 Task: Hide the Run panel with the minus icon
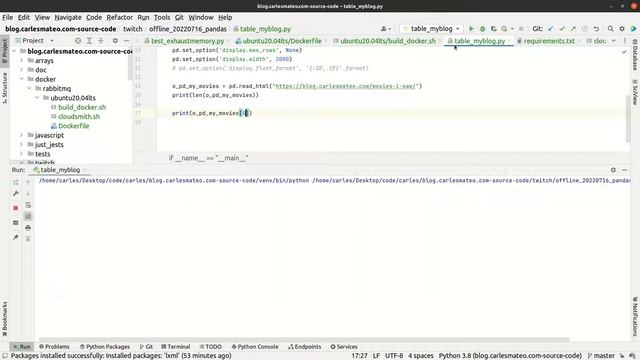click(624, 170)
